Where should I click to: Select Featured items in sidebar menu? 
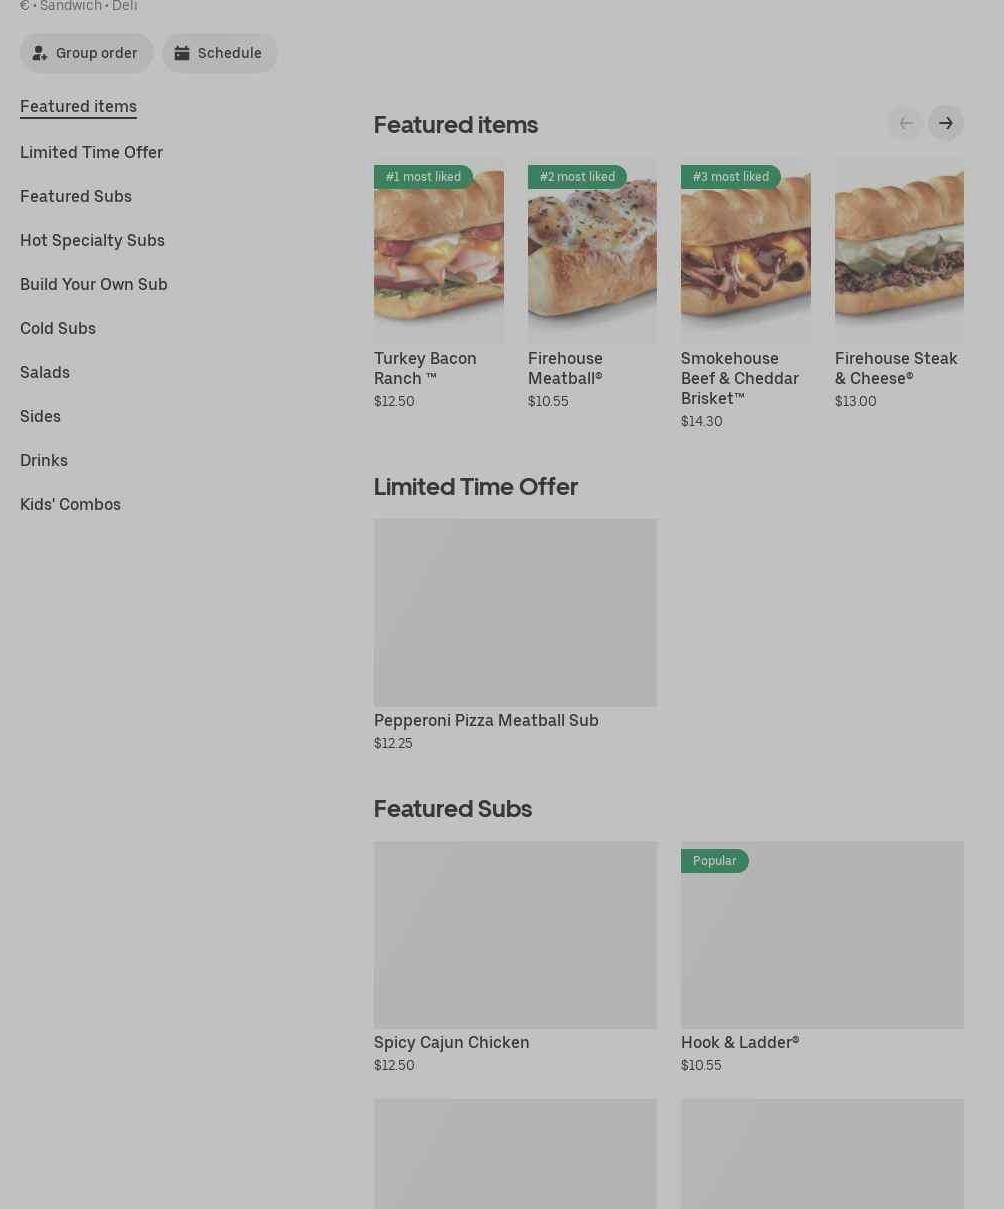pyautogui.click(x=78, y=106)
